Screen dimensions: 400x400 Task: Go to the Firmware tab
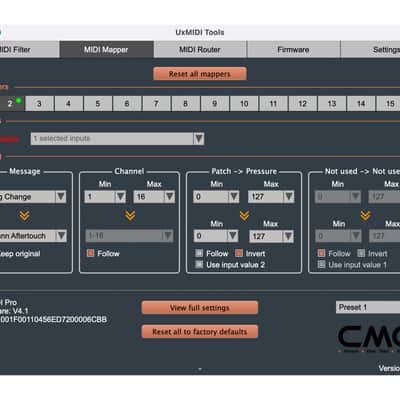(293, 50)
